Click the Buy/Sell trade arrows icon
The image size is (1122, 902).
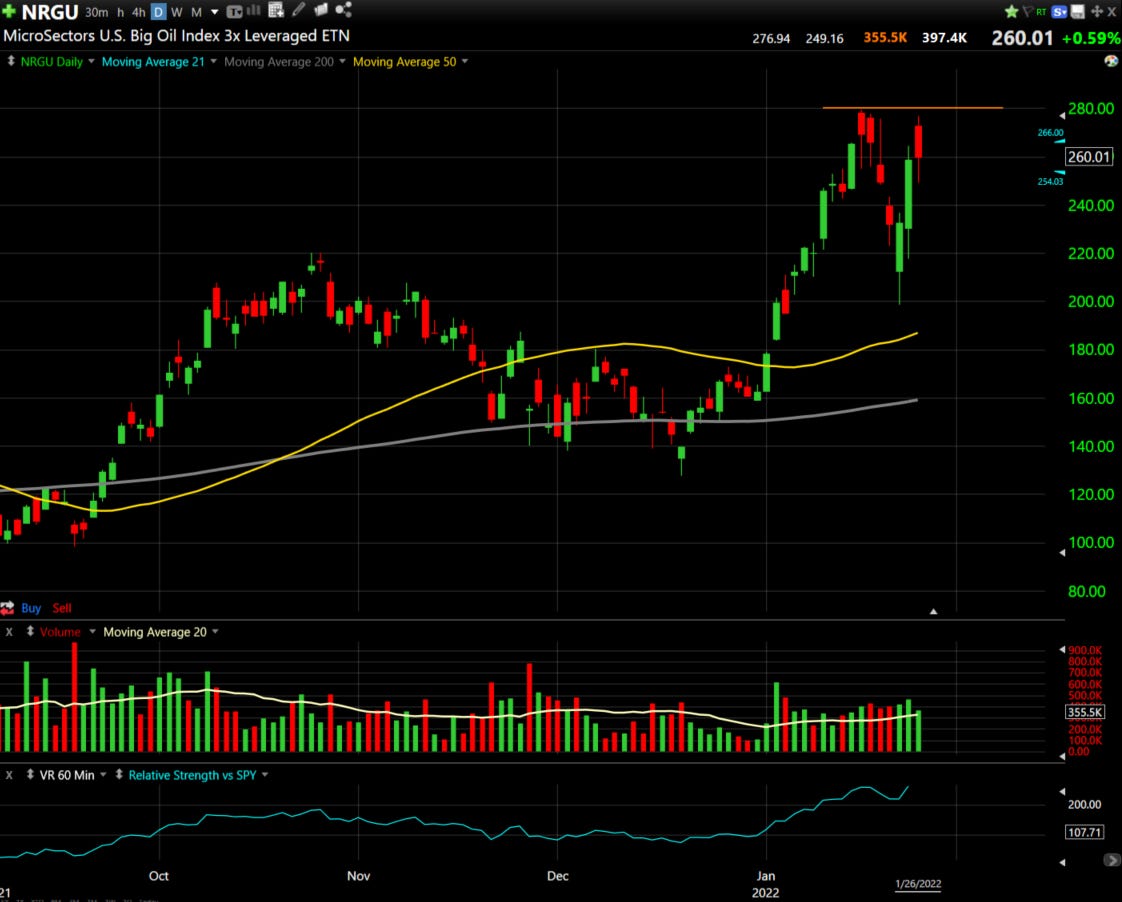[x=7, y=608]
